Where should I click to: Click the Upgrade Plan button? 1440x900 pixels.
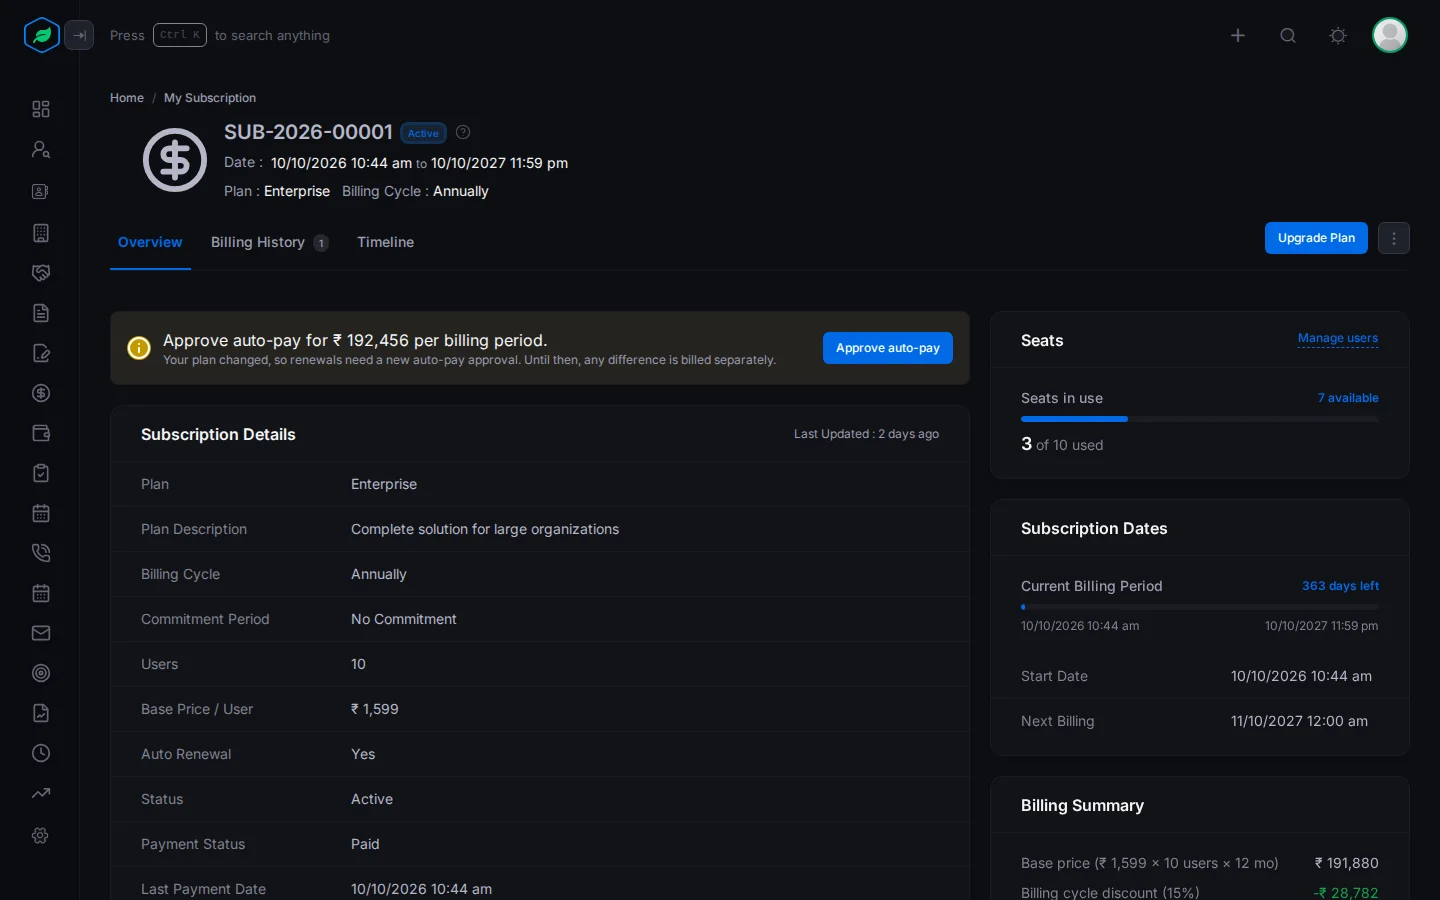(x=1316, y=238)
